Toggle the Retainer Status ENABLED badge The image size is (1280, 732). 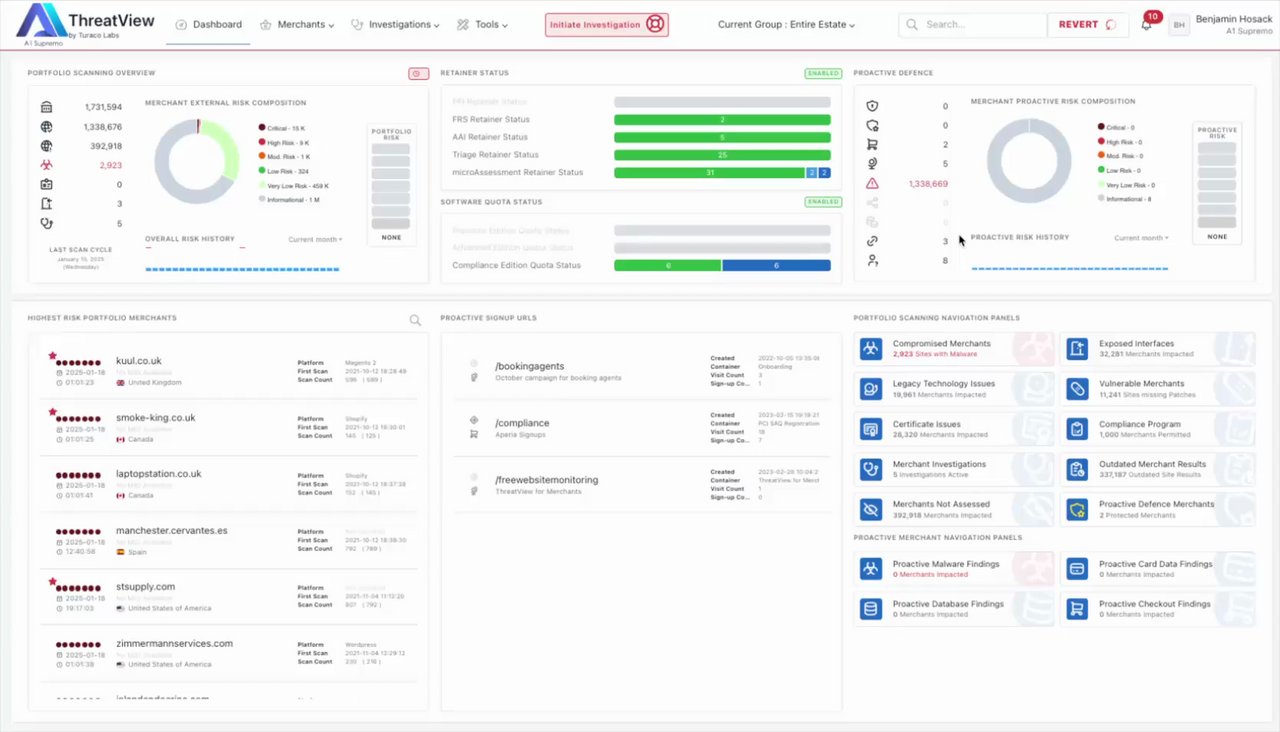pyautogui.click(x=823, y=73)
